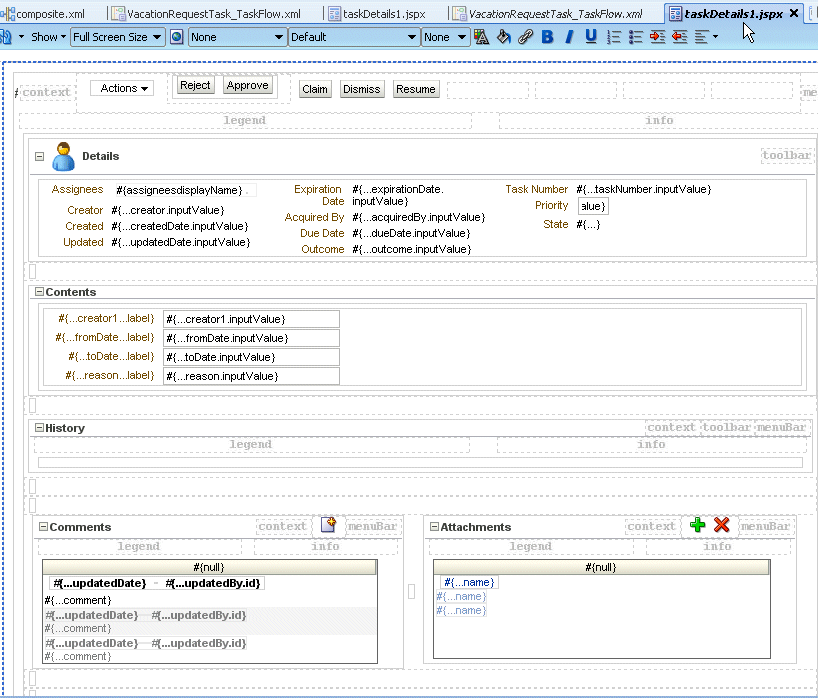Click the Approve button
This screenshot has height=698, width=818.
click(x=248, y=86)
